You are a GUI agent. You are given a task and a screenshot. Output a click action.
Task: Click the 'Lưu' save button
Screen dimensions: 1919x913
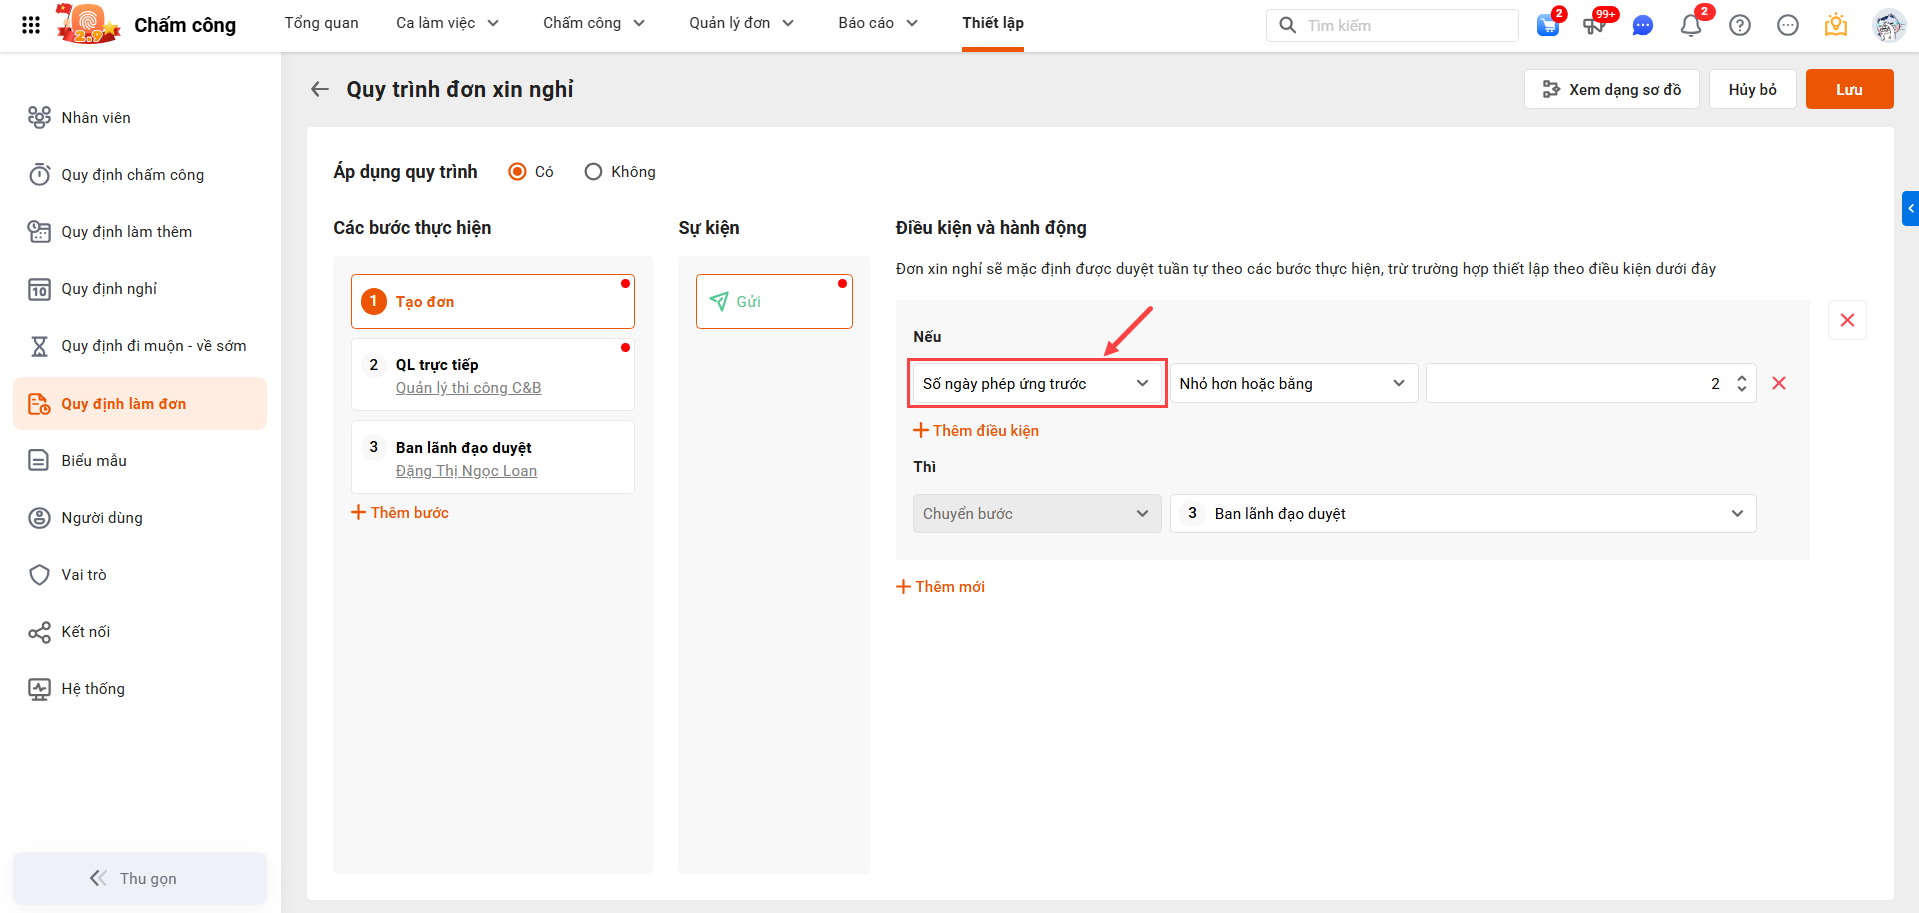point(1848,89)
